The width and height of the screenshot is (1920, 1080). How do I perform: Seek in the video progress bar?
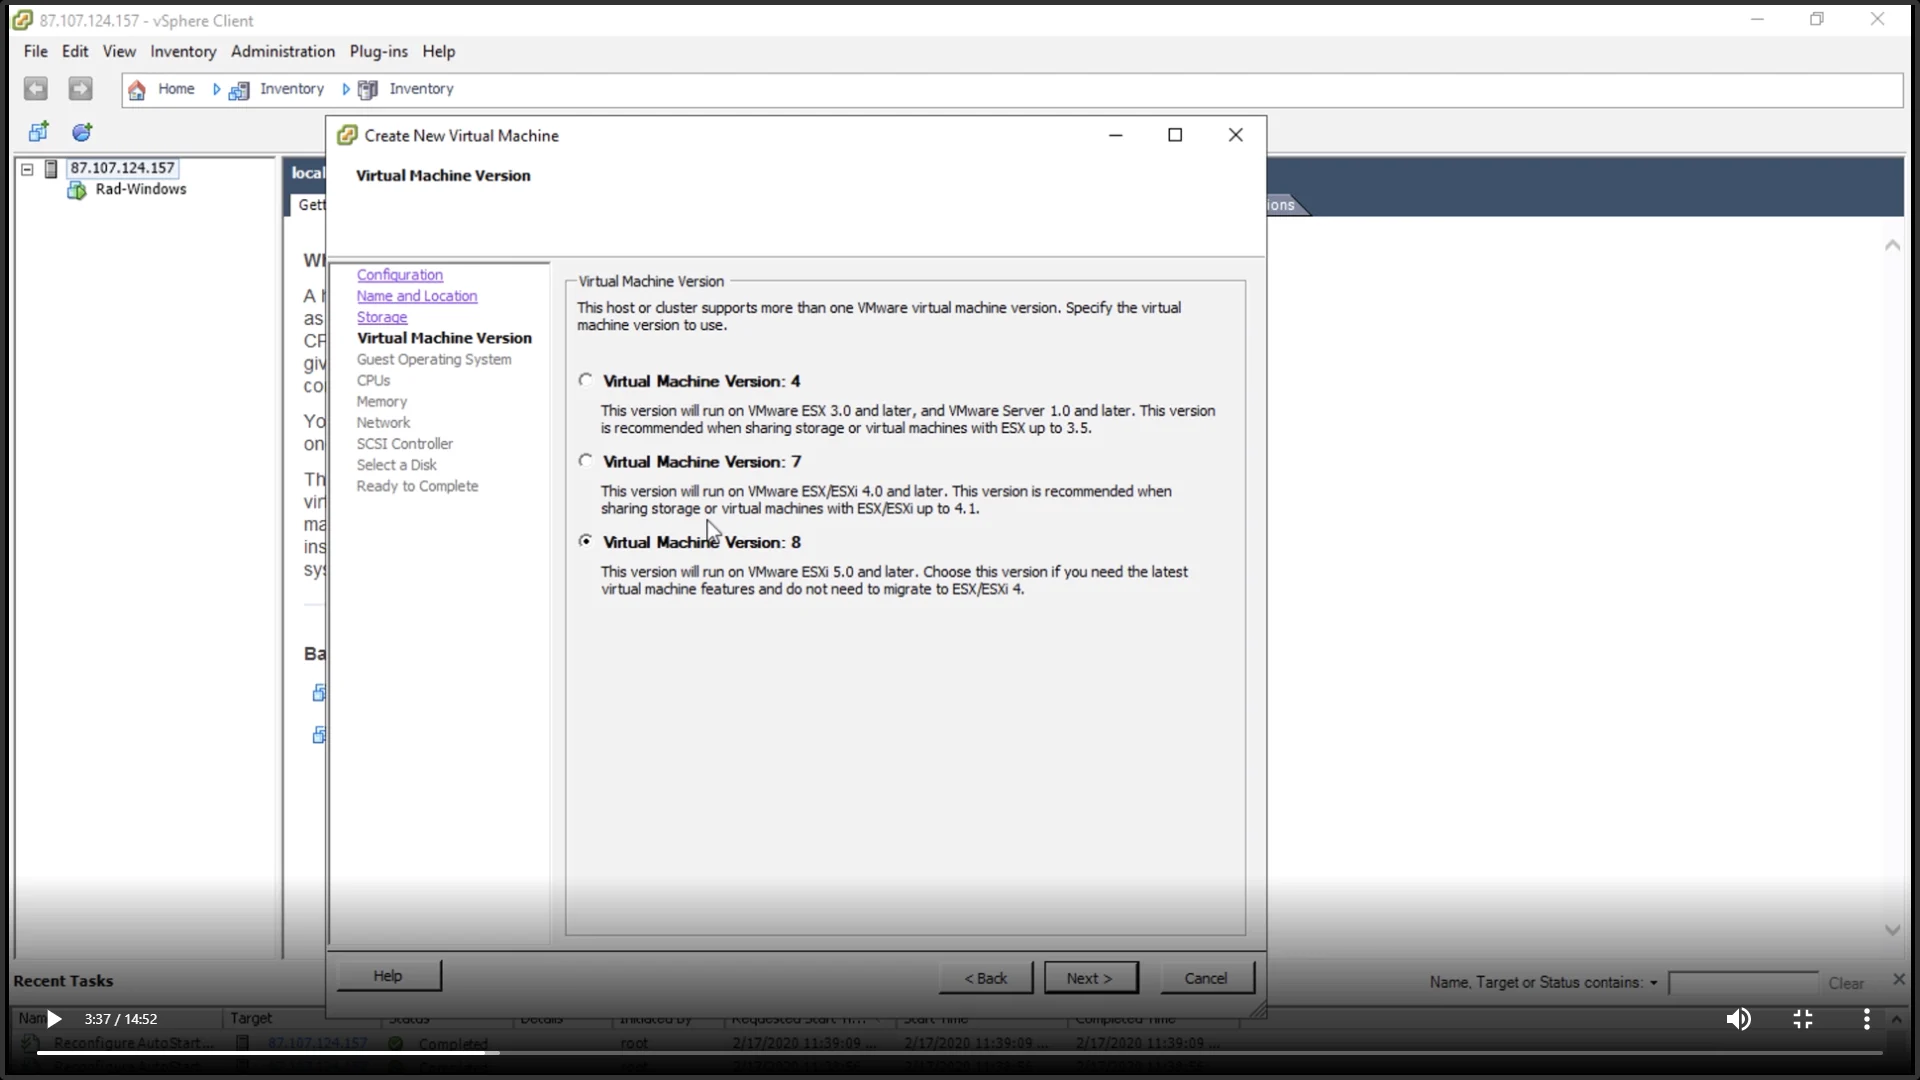pyautogui.click(x=960, y=1052)
